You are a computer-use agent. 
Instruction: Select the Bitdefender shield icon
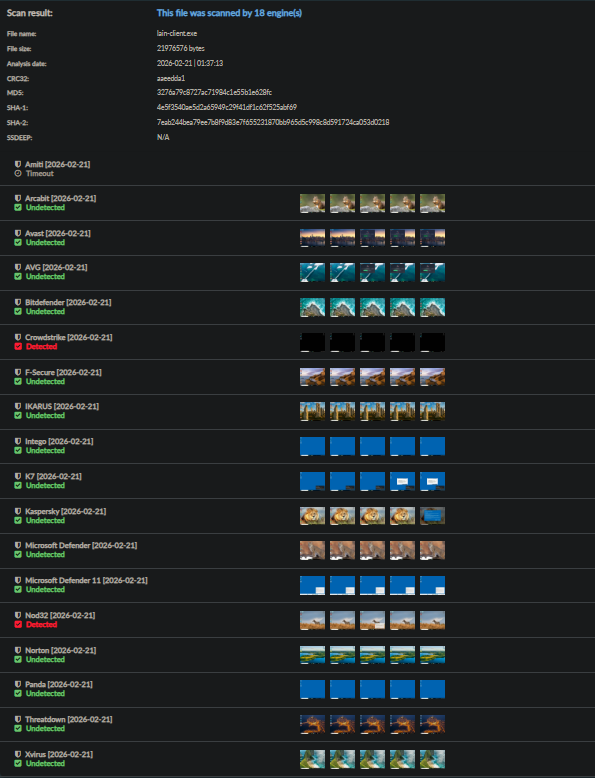(18, 302)
